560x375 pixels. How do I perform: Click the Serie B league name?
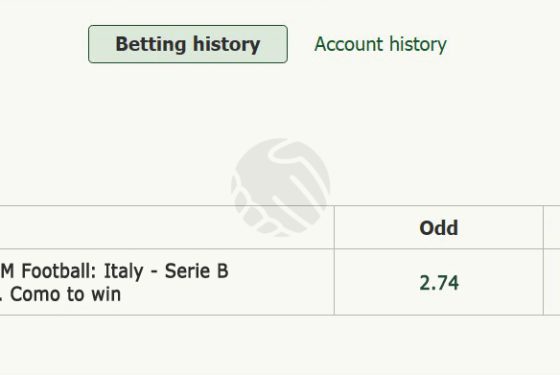pyautogui.click(x=196, y=271)
